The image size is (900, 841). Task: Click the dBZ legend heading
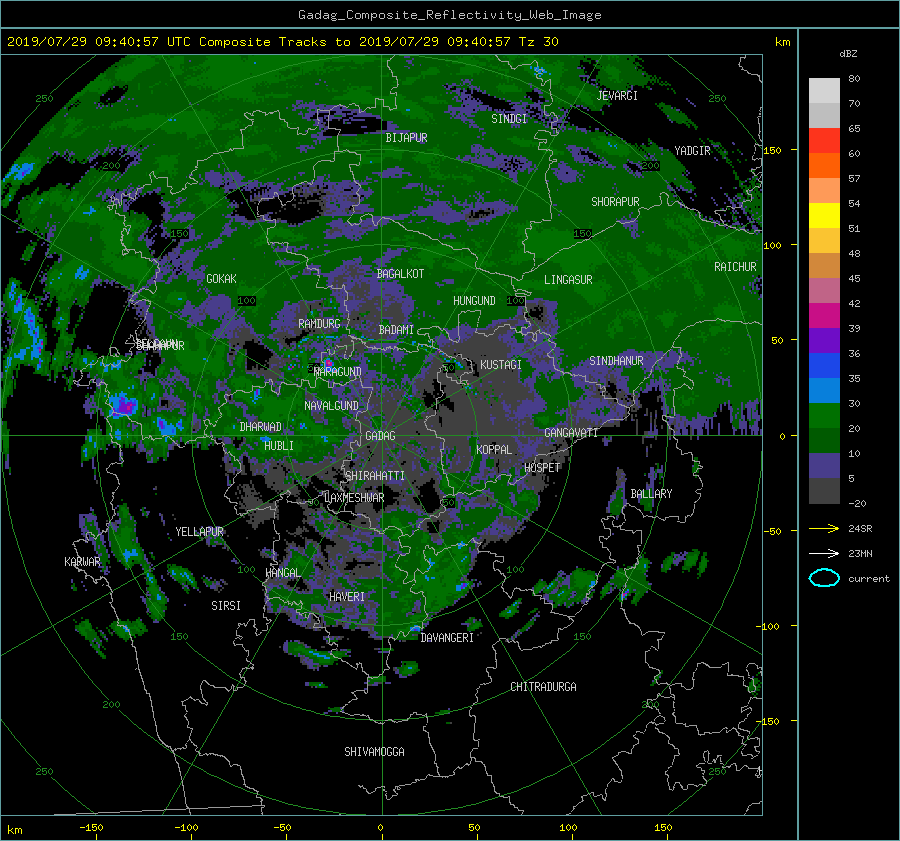pos(848,54)
